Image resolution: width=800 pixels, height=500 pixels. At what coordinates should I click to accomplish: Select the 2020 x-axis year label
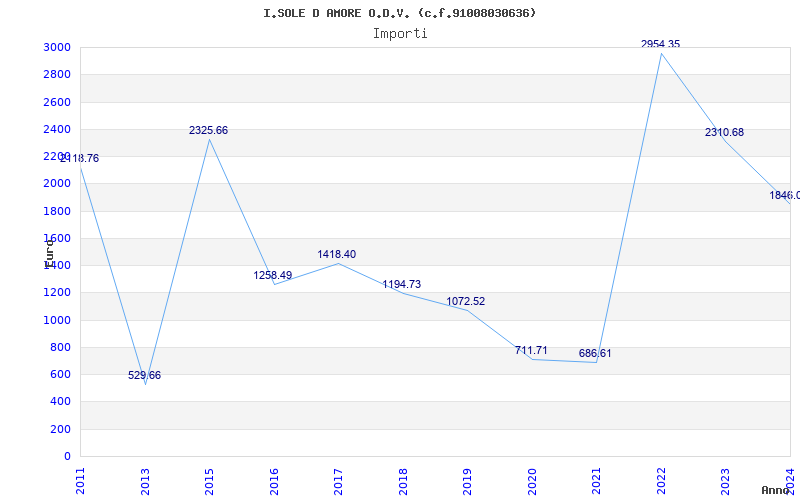tap(532, 481)
